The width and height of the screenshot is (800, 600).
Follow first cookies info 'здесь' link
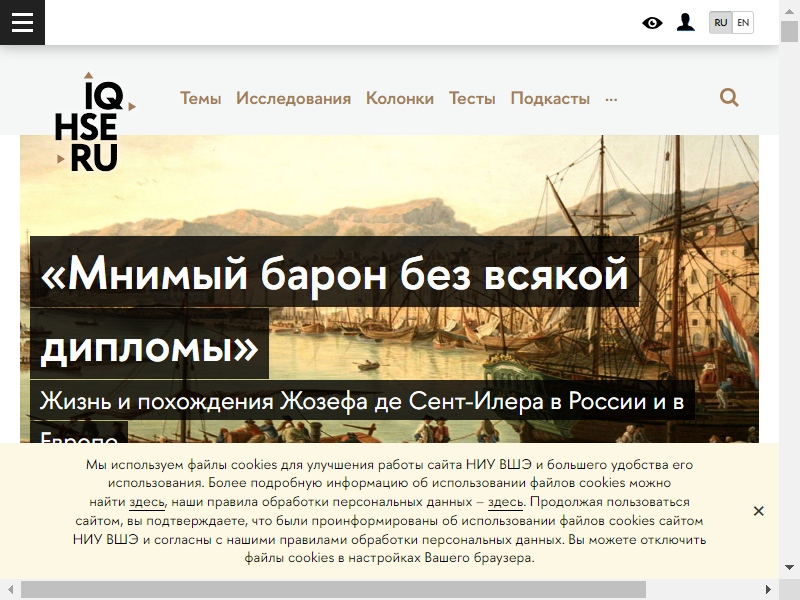[147, 502]
